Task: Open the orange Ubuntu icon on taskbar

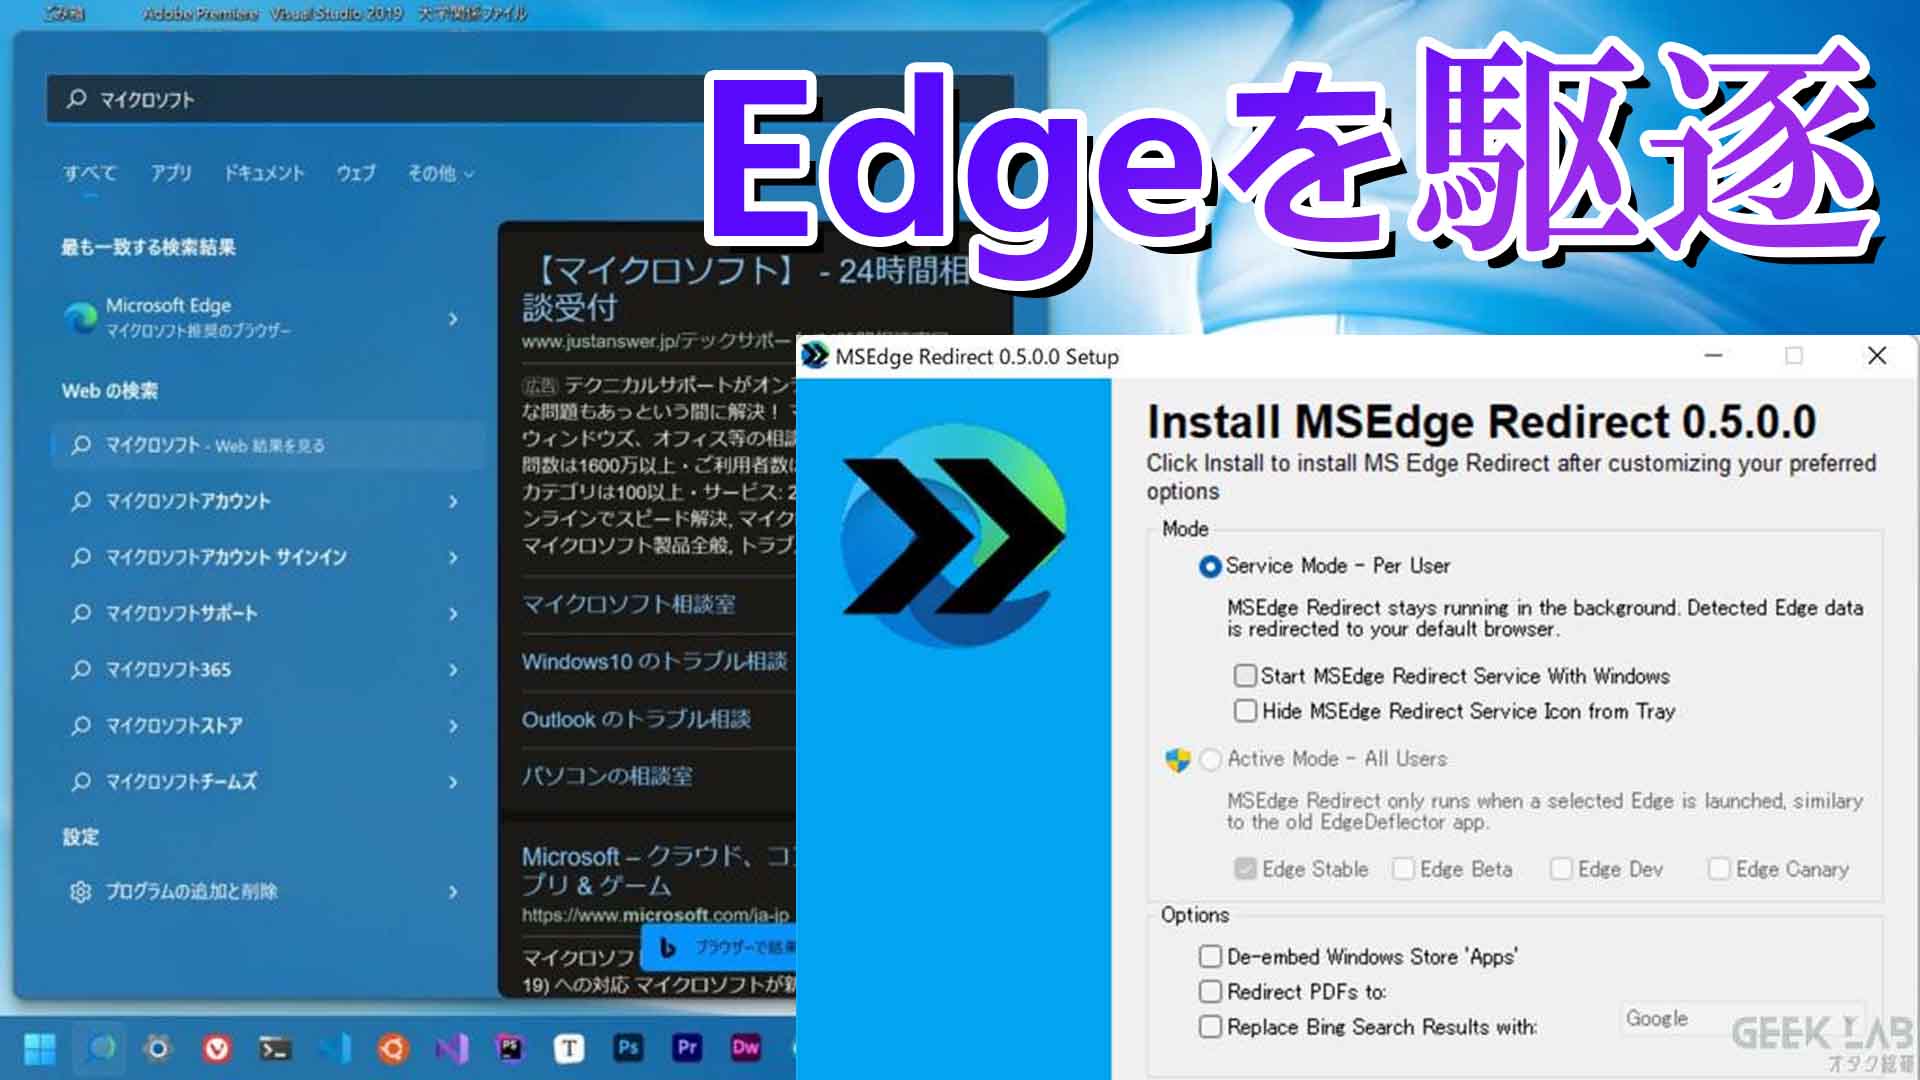Action: (x=393, y=1048)
